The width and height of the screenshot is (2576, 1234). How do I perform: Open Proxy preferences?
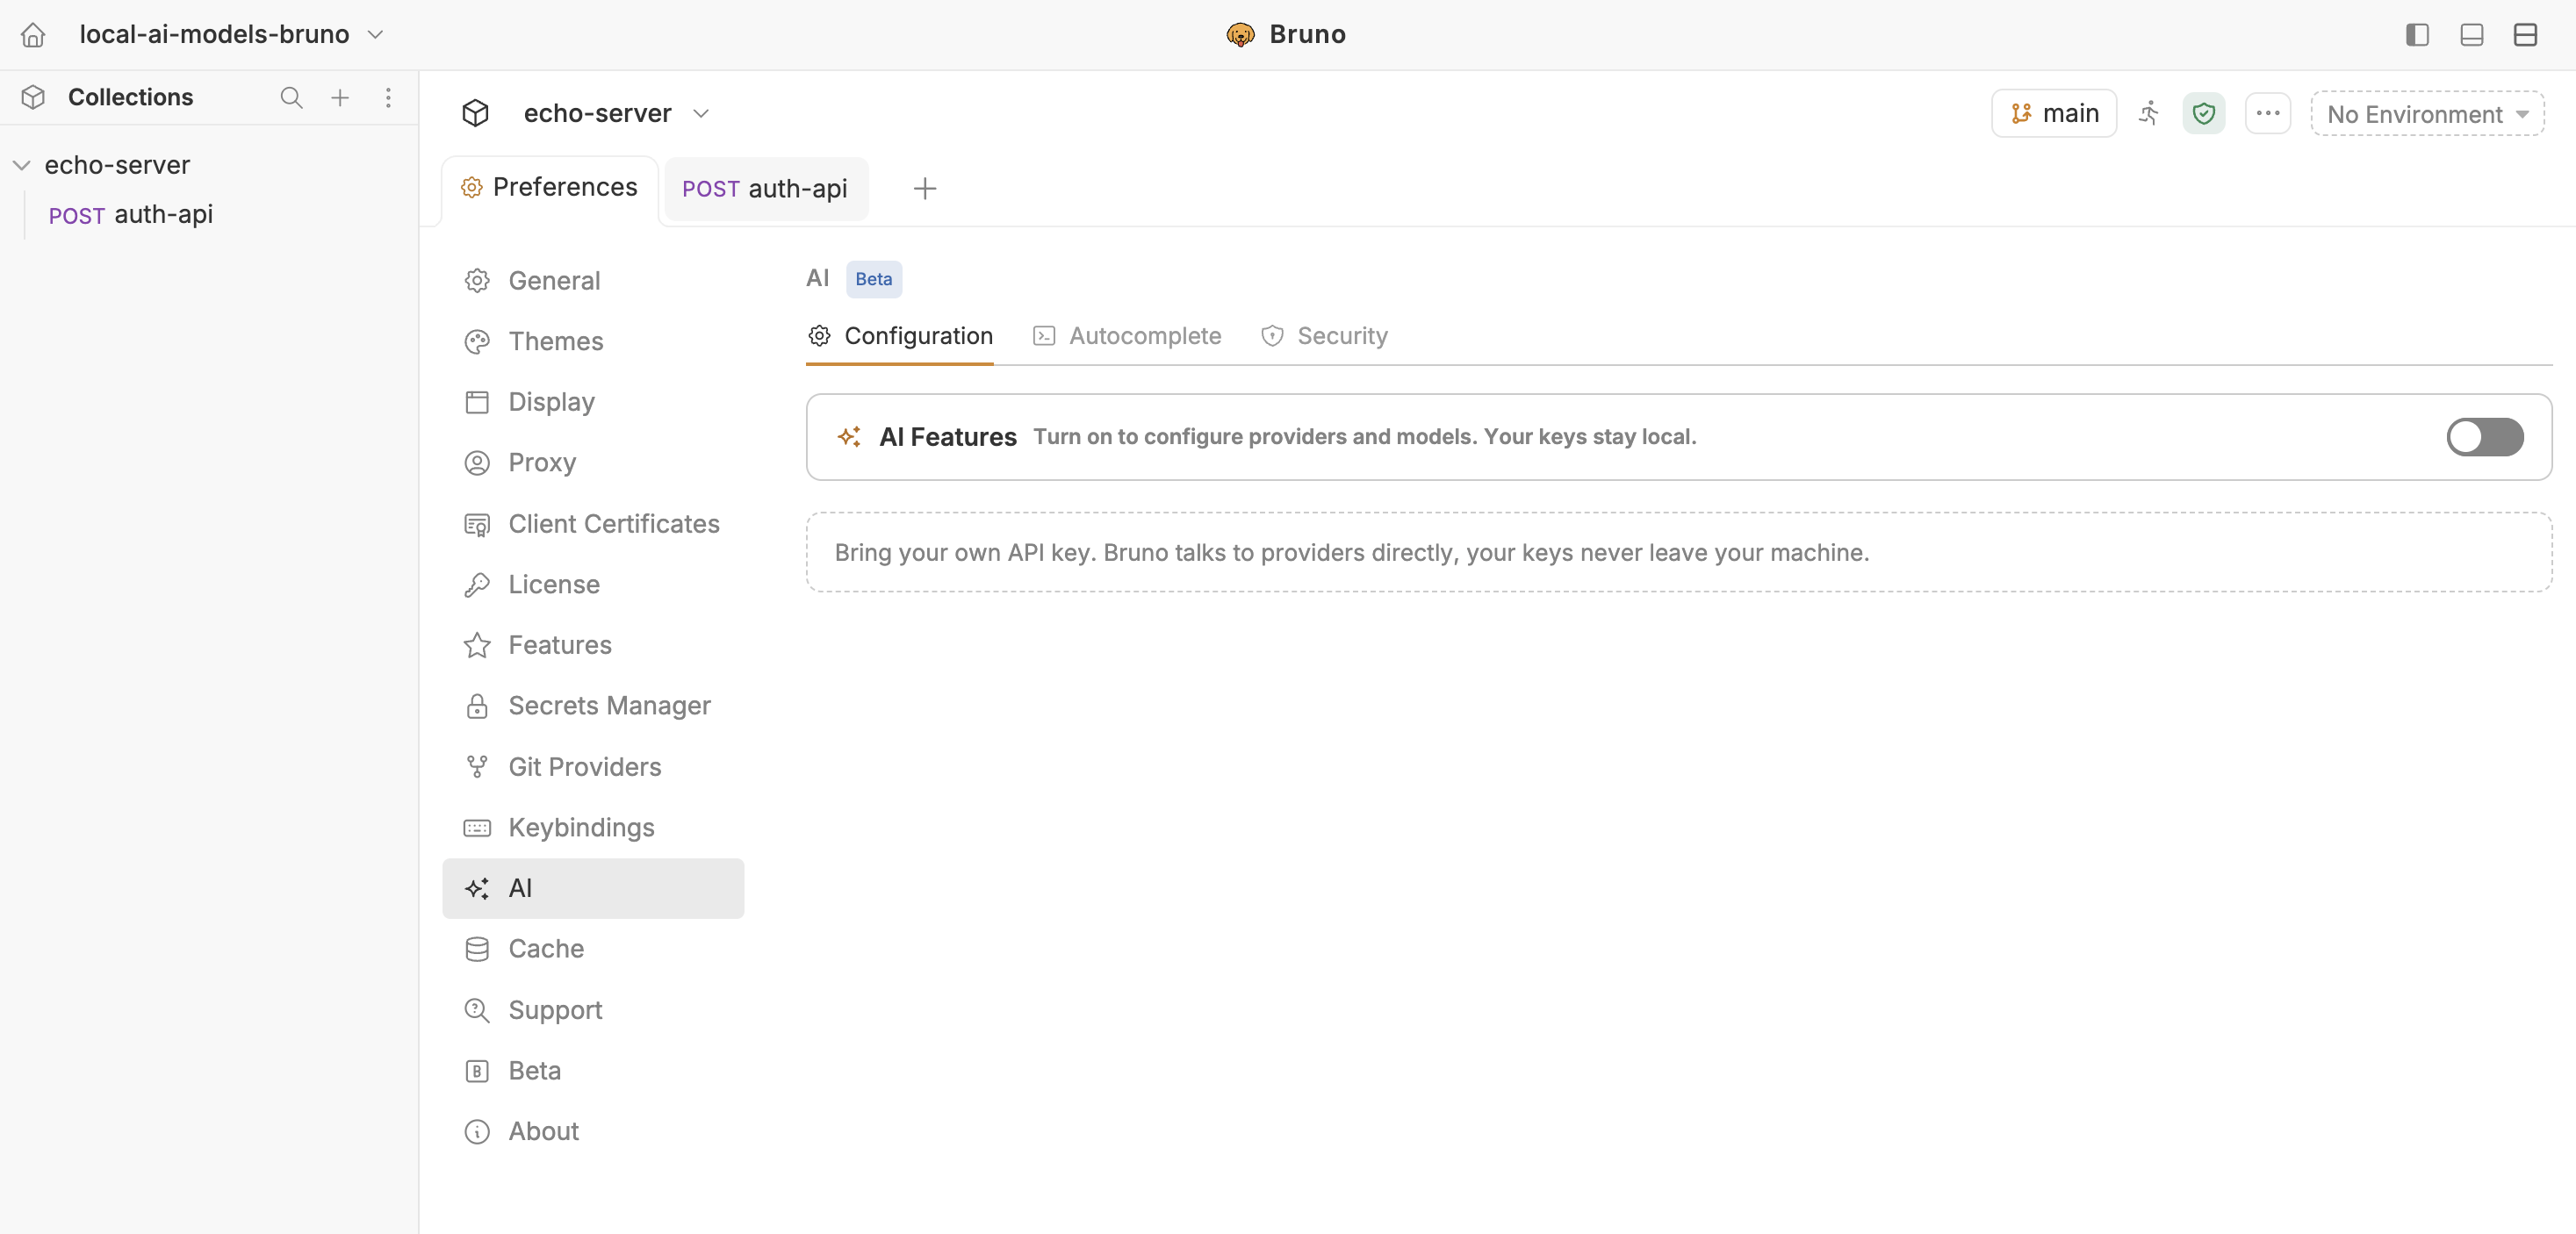pyautogui.click(x=593, y=463)
